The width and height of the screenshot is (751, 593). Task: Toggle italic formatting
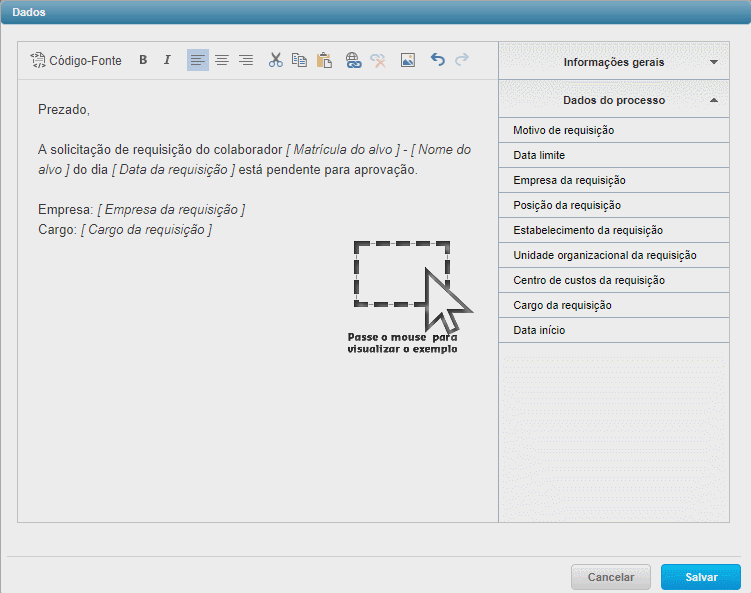coord(167,60)
